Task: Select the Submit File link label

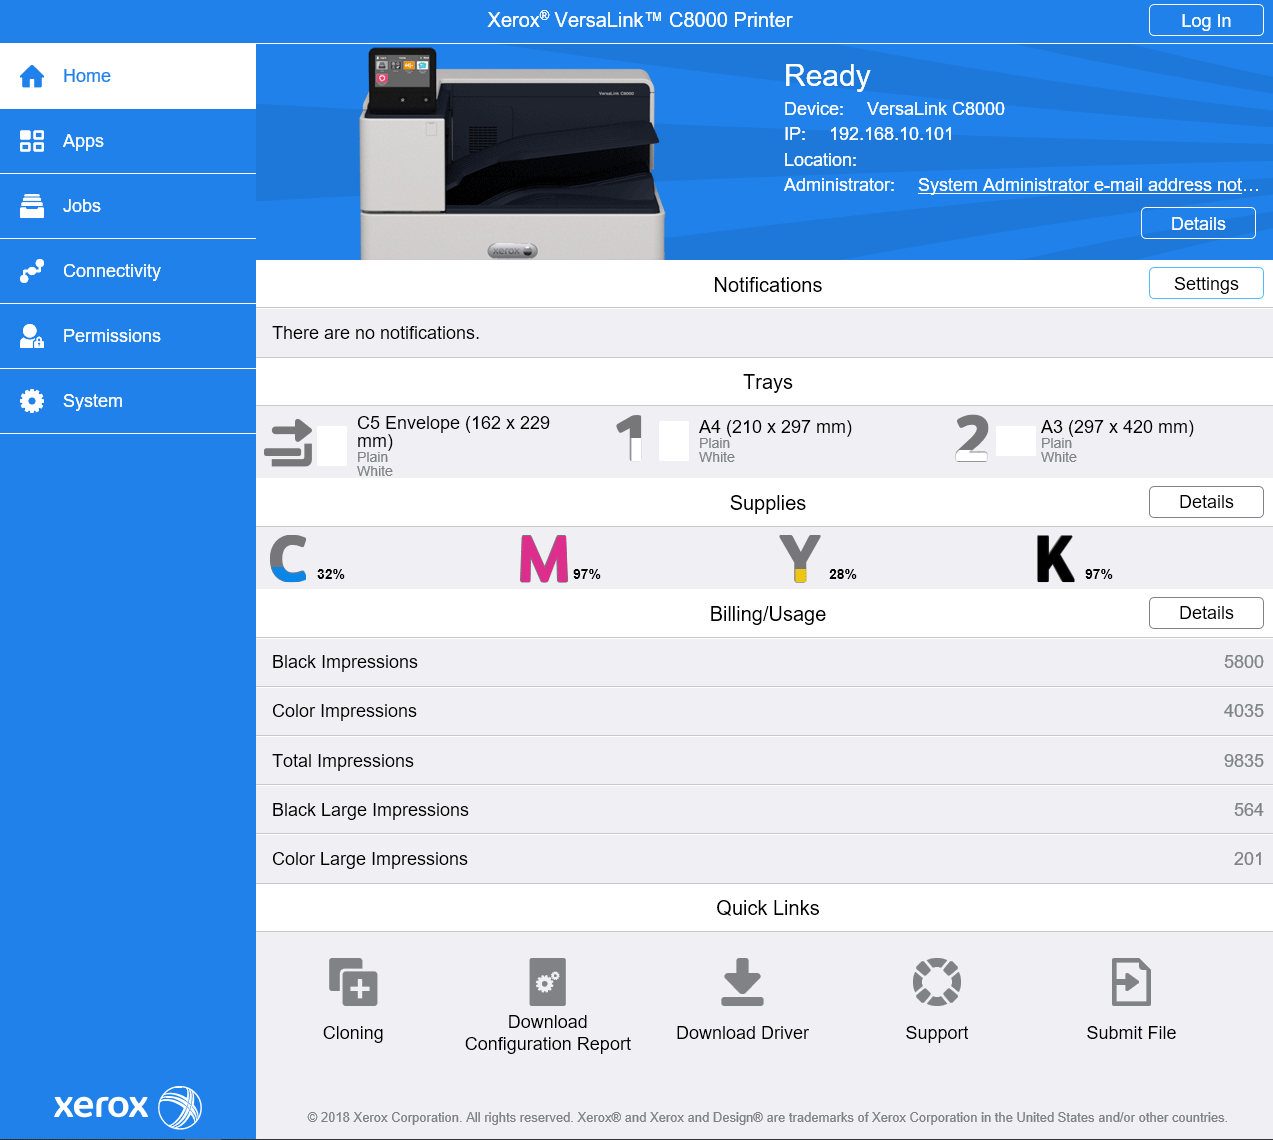Action: click(x=1131, y=1033)
